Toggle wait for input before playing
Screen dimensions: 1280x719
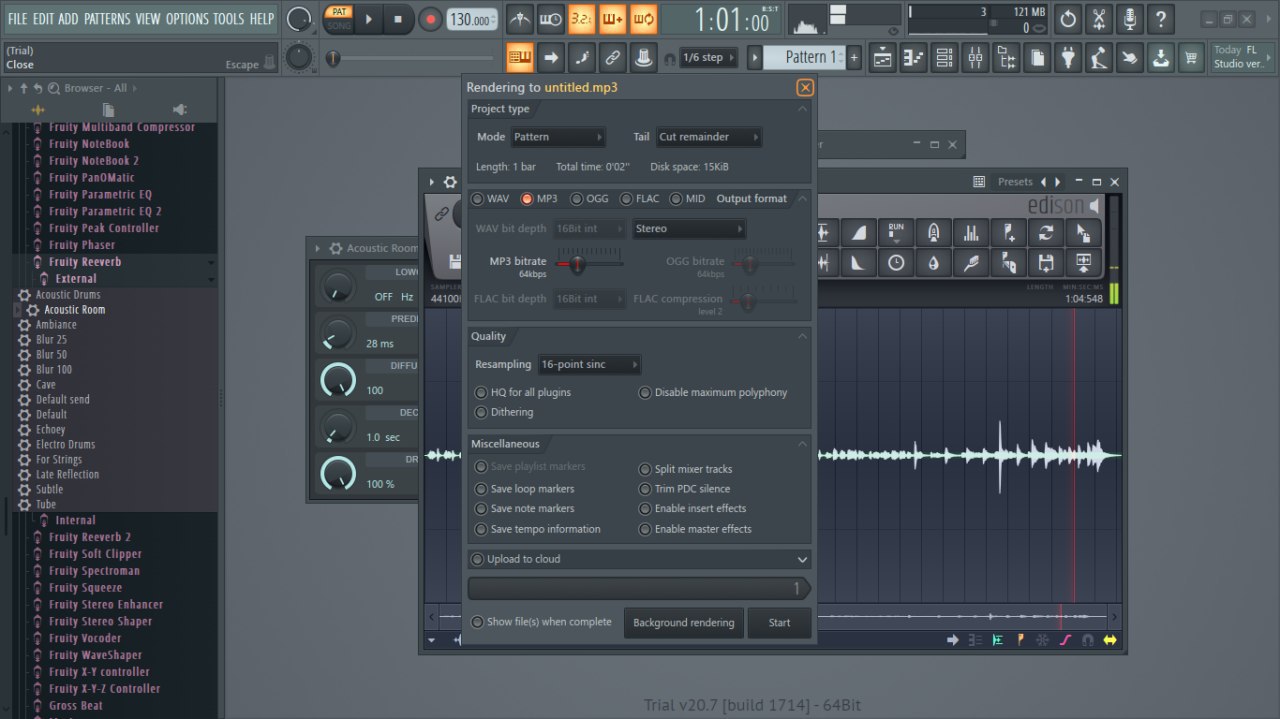click(550, 18)
